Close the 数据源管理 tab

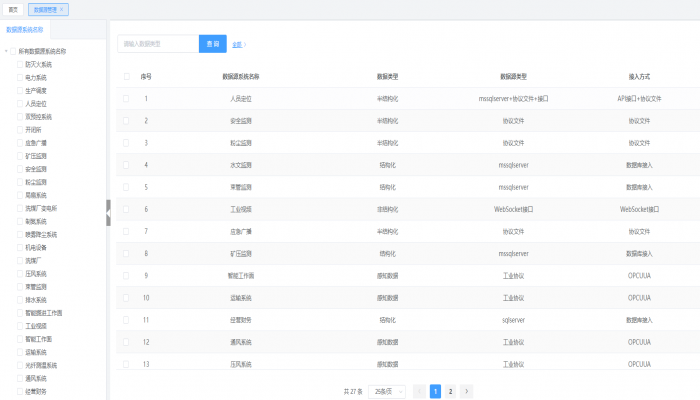[62, 9]
